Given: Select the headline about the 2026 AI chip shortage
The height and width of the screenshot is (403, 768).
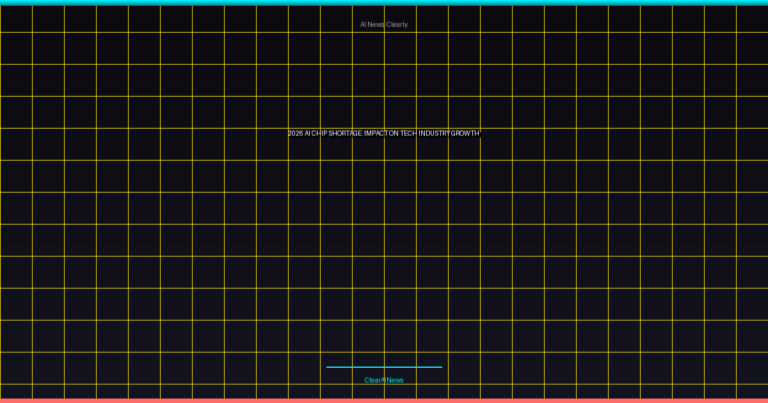Looking at the screenshot, I should (x=384, y=133).
